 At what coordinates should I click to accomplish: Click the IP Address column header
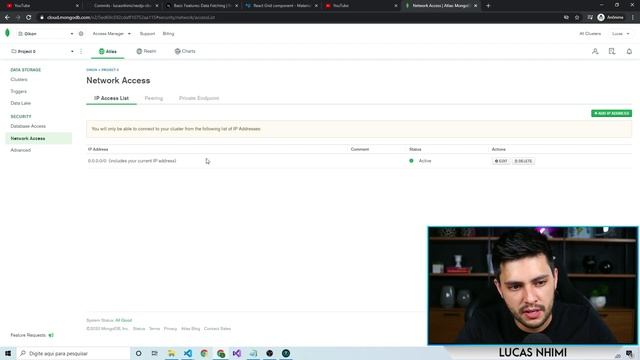click(x=98, y=149)
